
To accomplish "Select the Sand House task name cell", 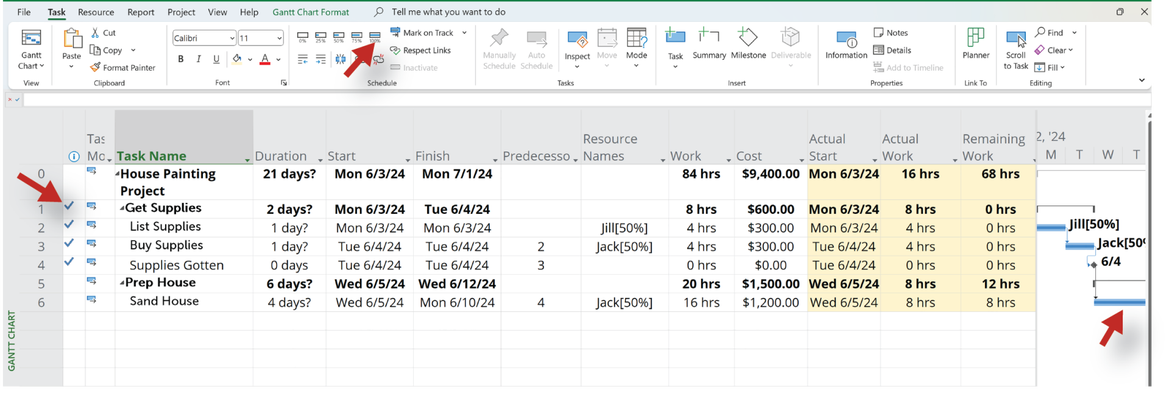I will point(184,301).
